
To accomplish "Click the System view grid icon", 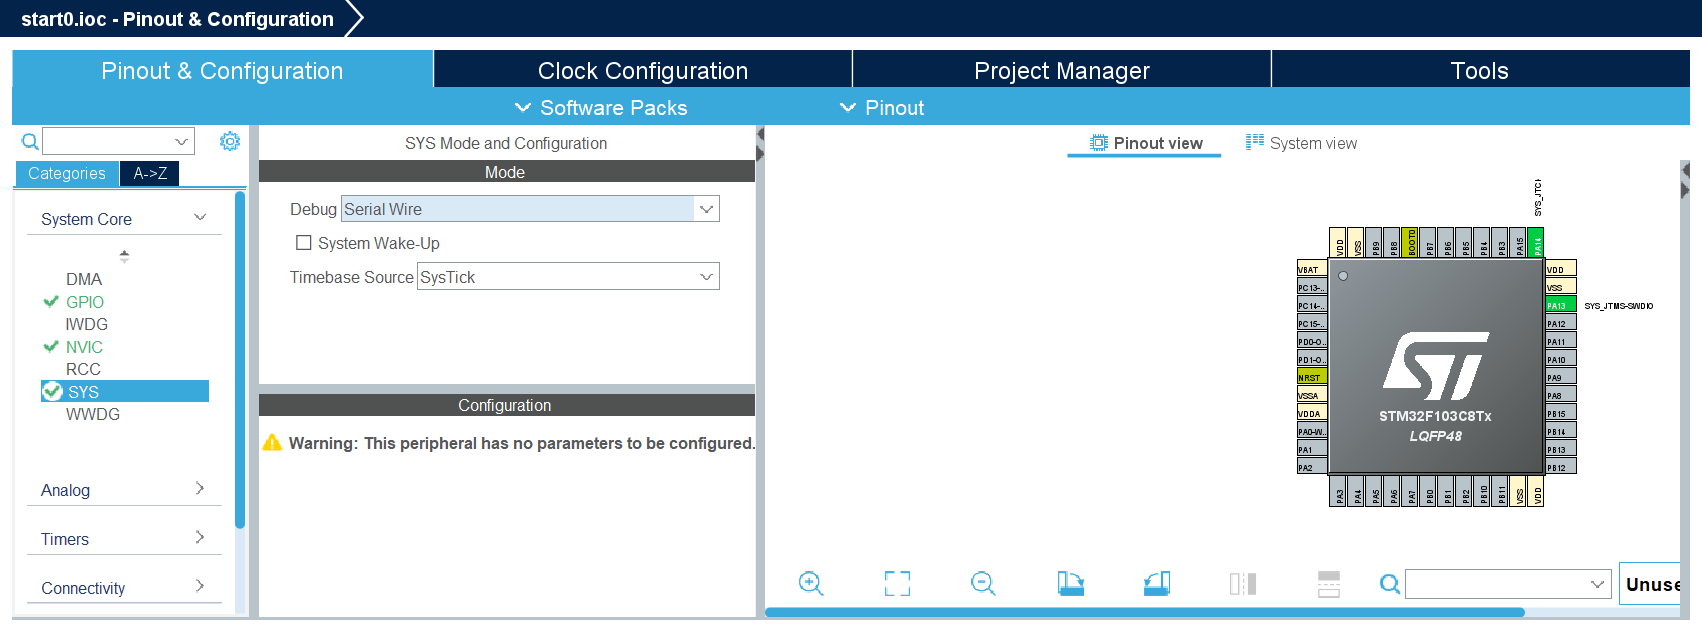I will click(1255, 142).
